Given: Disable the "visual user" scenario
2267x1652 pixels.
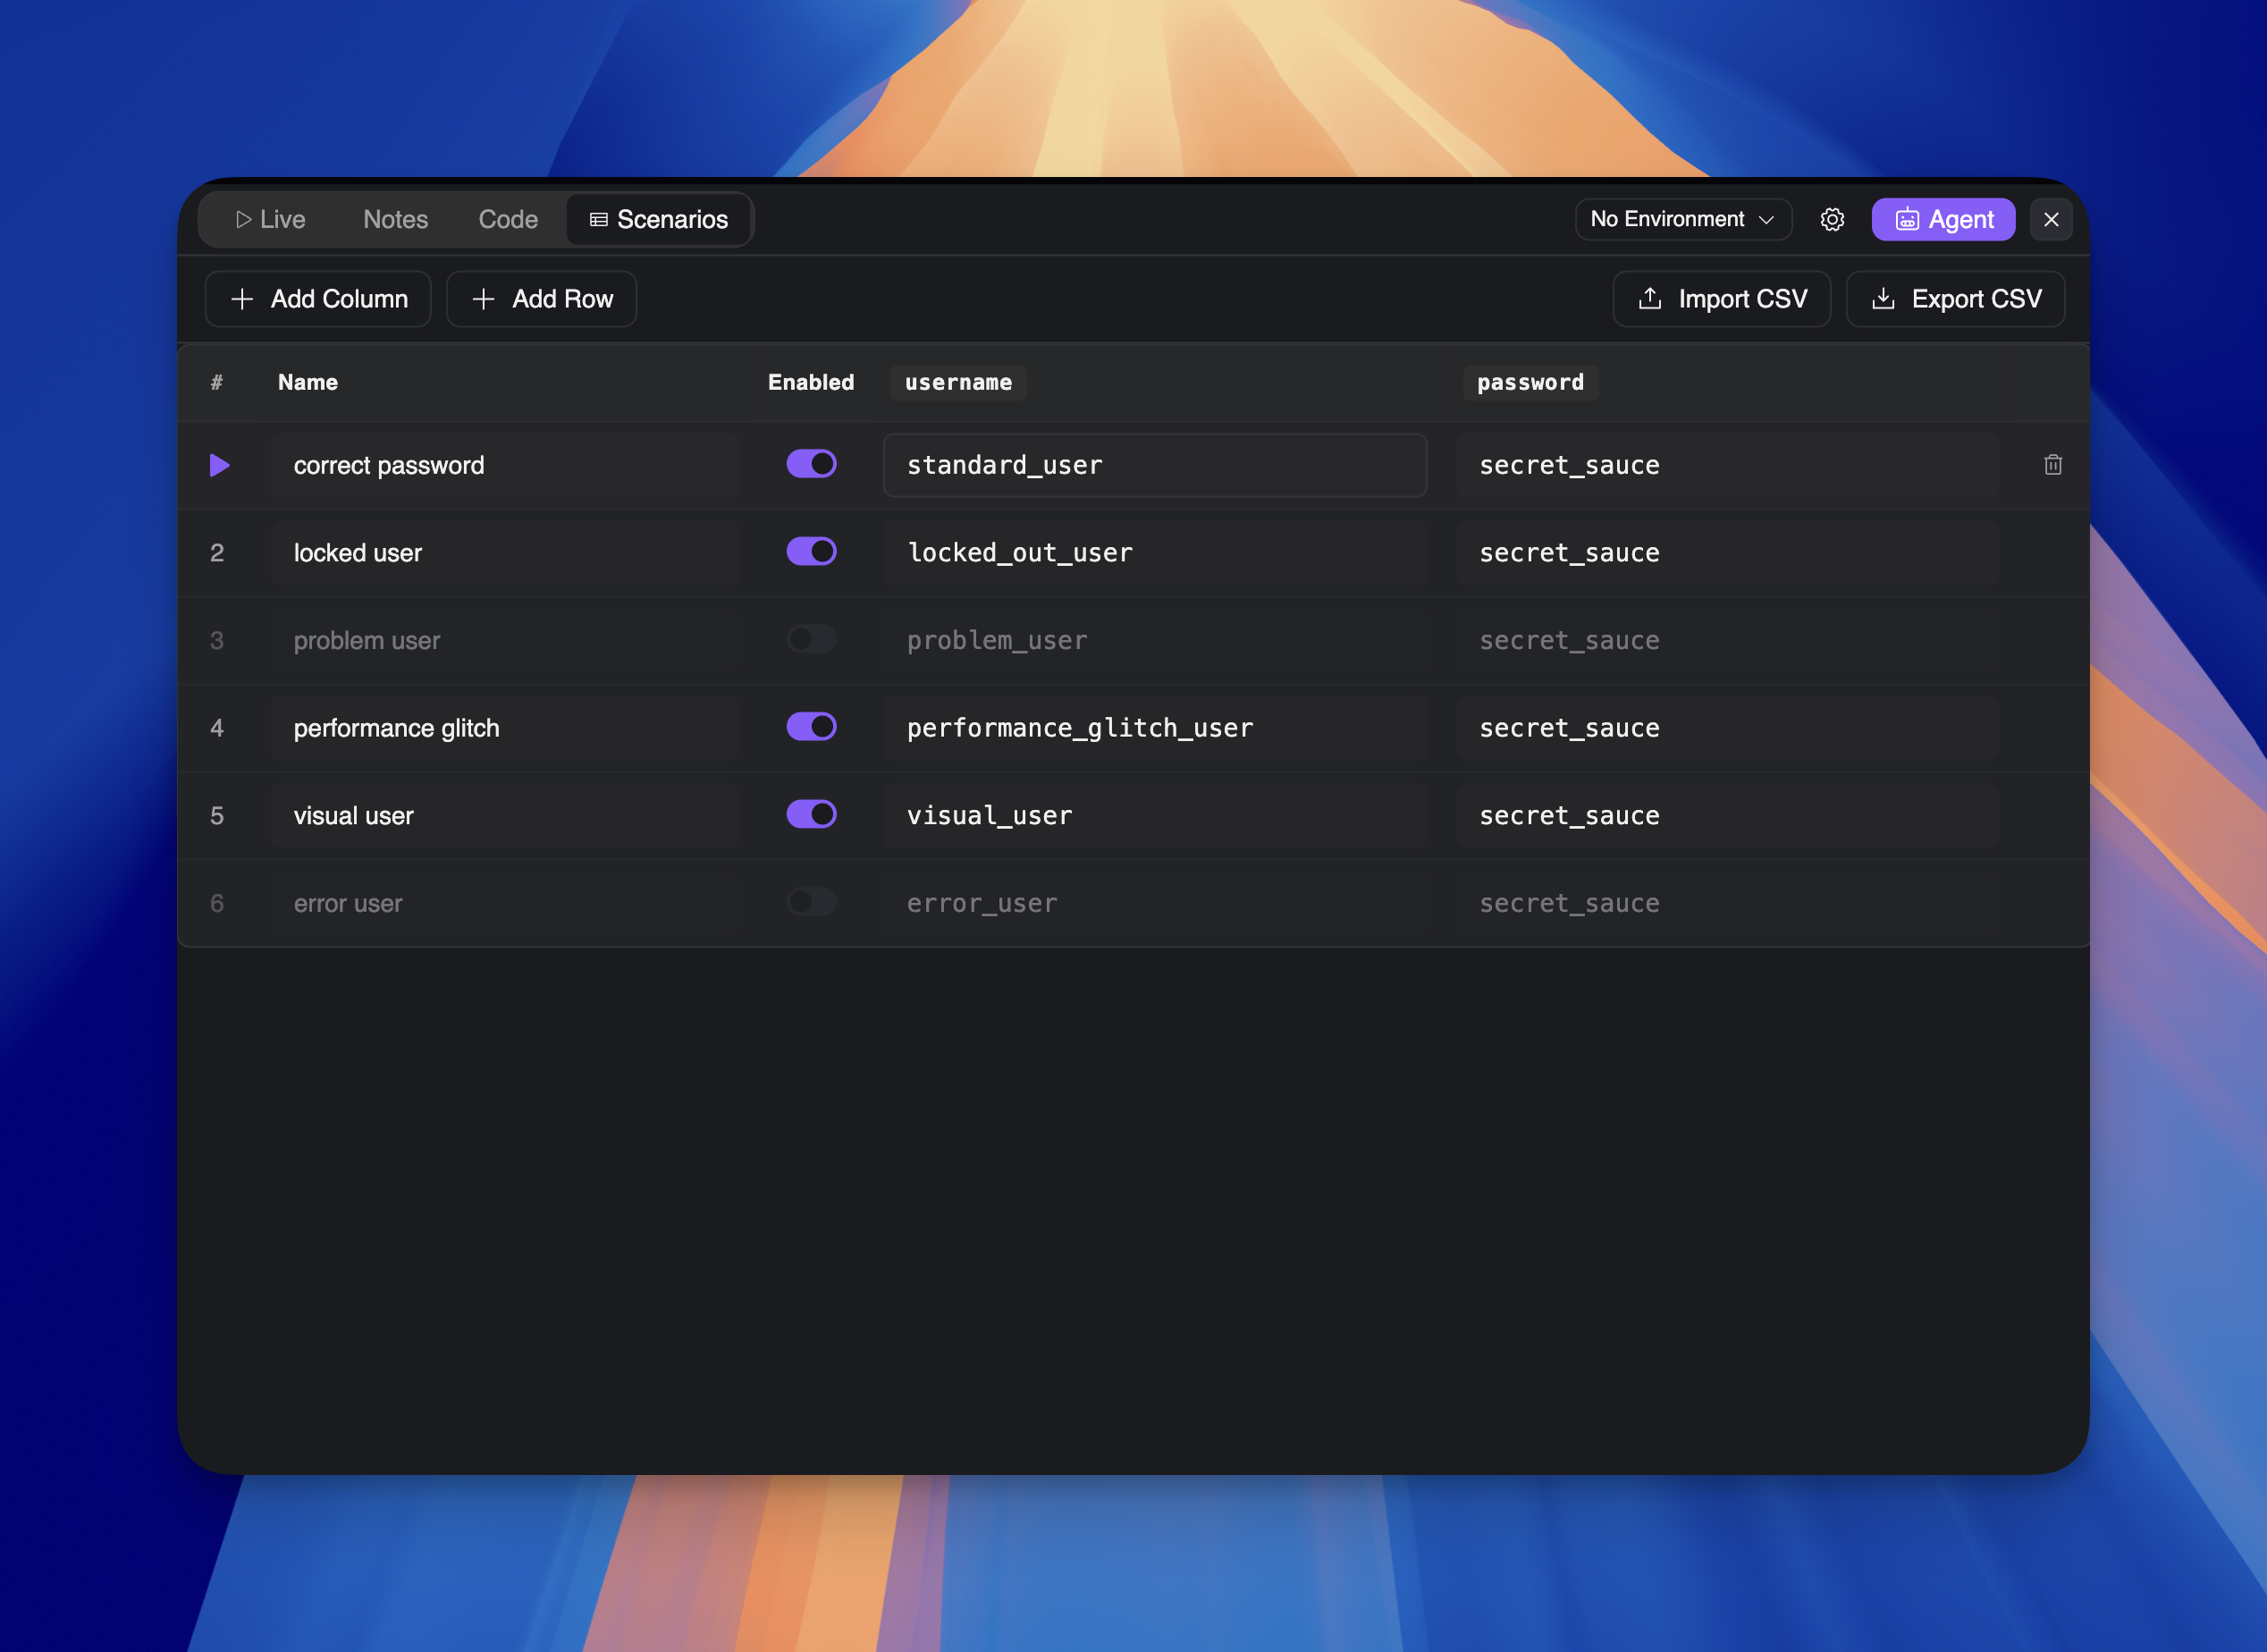Looking at the screenshot, I should [x=811, y=814].
